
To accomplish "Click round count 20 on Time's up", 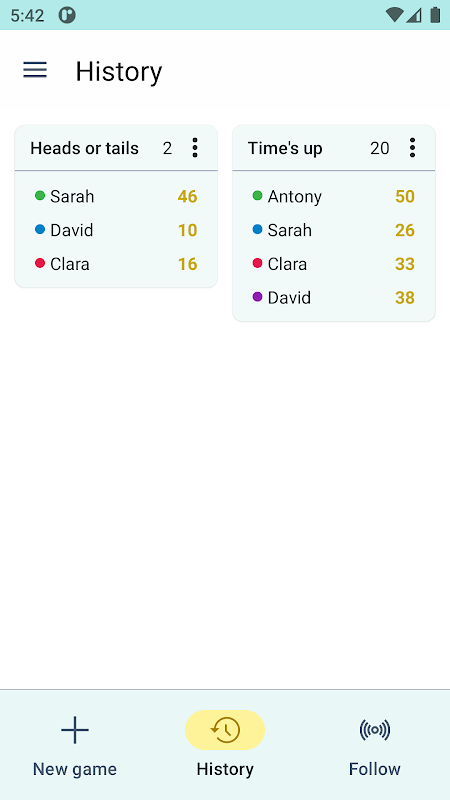I will 380,148.
